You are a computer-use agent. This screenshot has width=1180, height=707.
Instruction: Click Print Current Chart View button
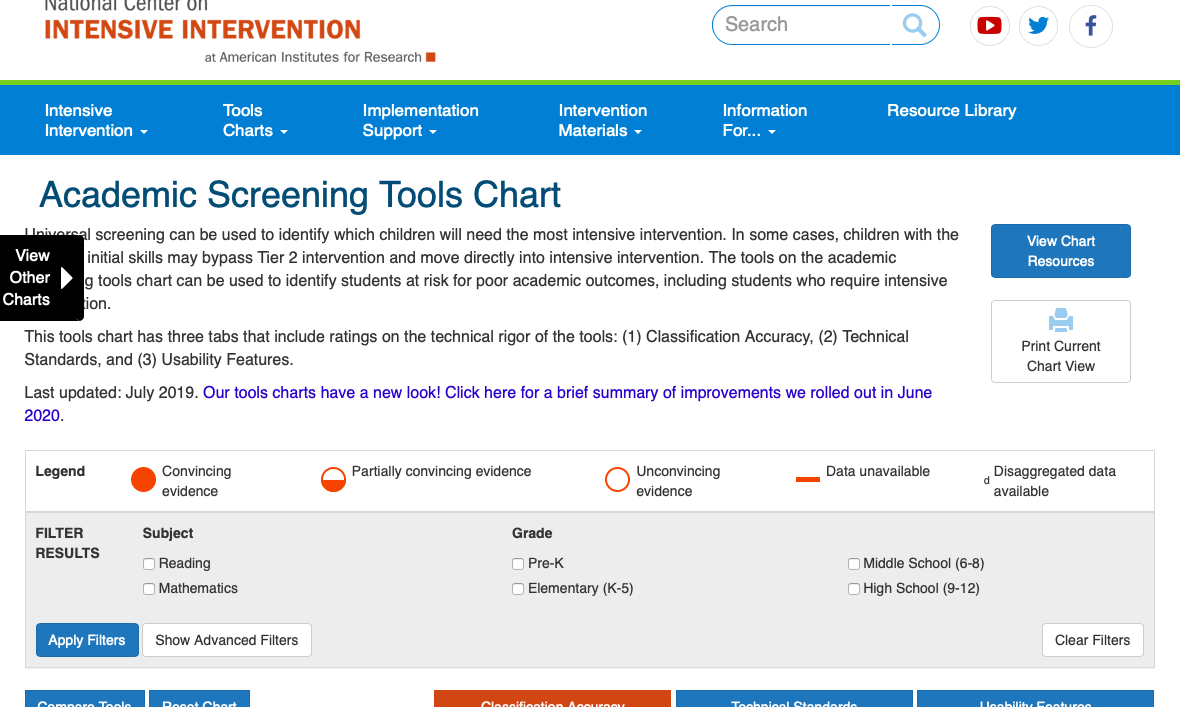click(1060, 342)
